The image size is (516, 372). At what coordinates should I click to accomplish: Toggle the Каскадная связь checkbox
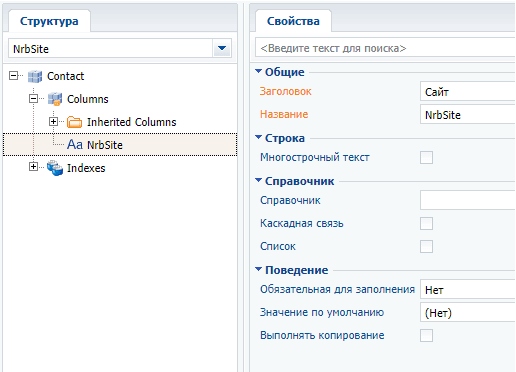[426, 223]
